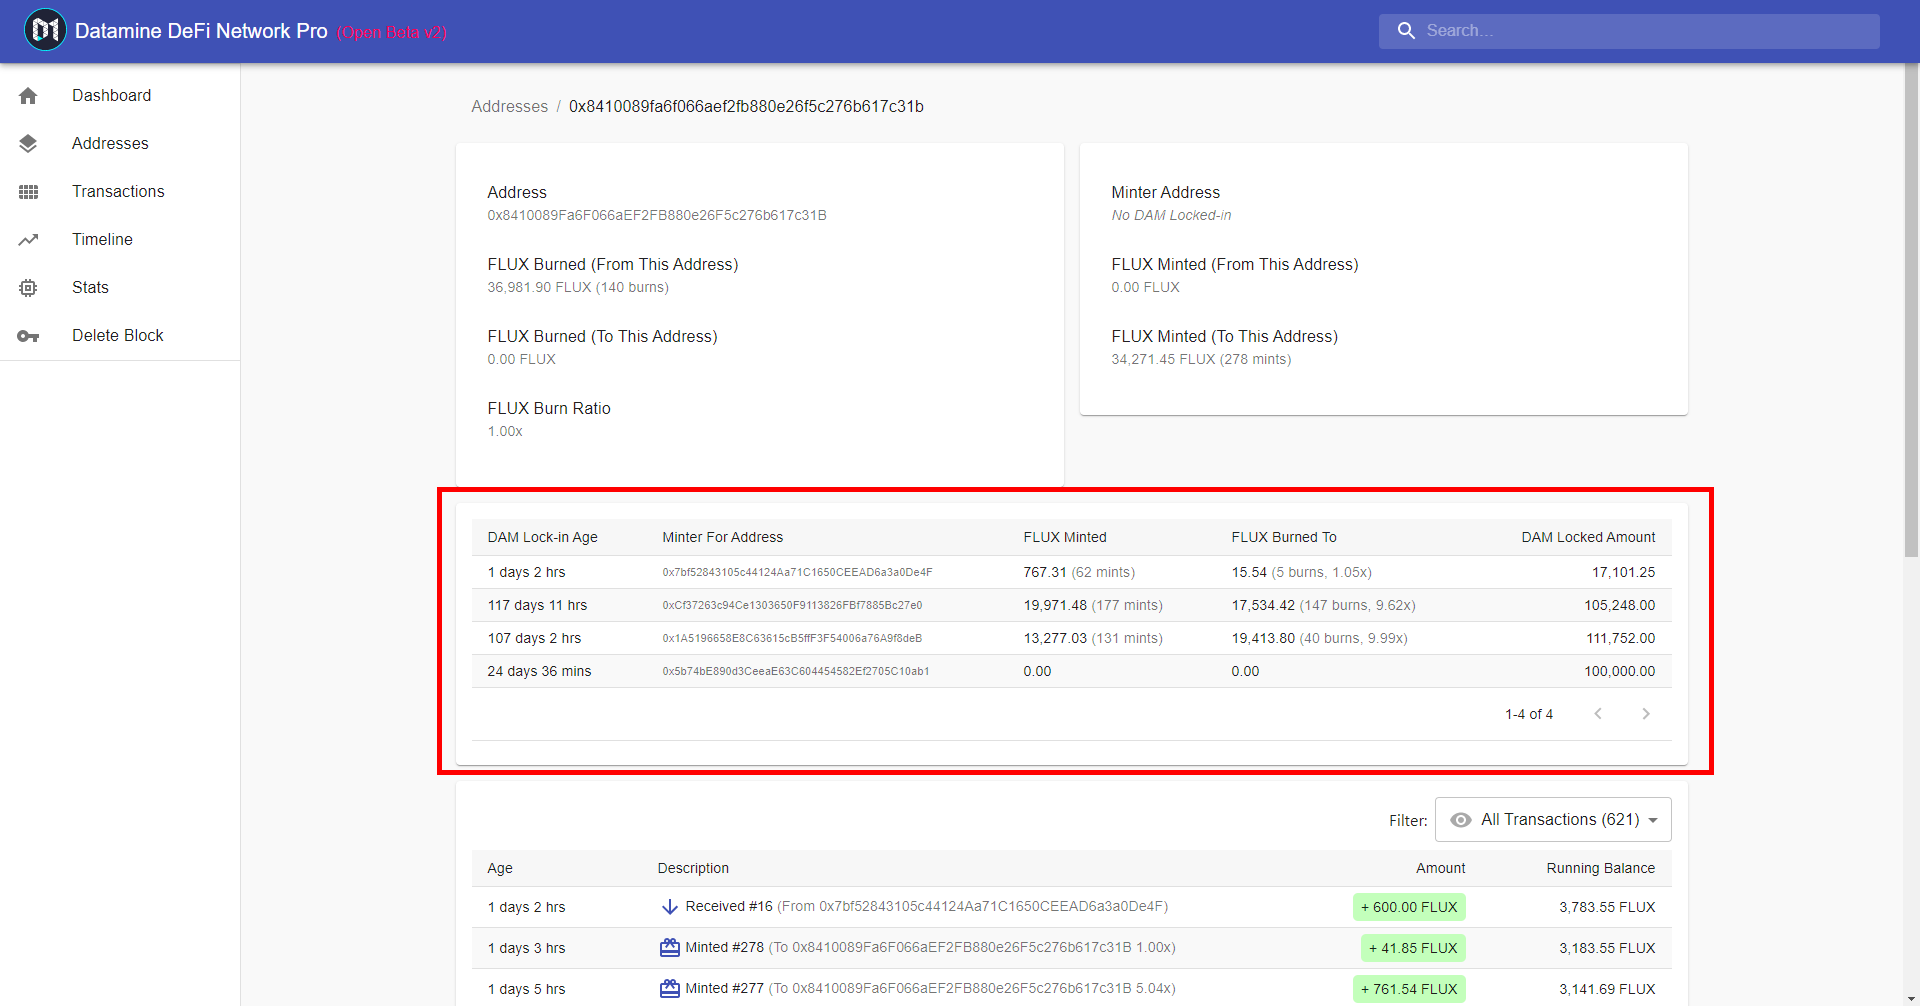Select Delete Block in the sidebar
The height and width of the screenshot is (1006, 1920).
(x=120, y=336)
